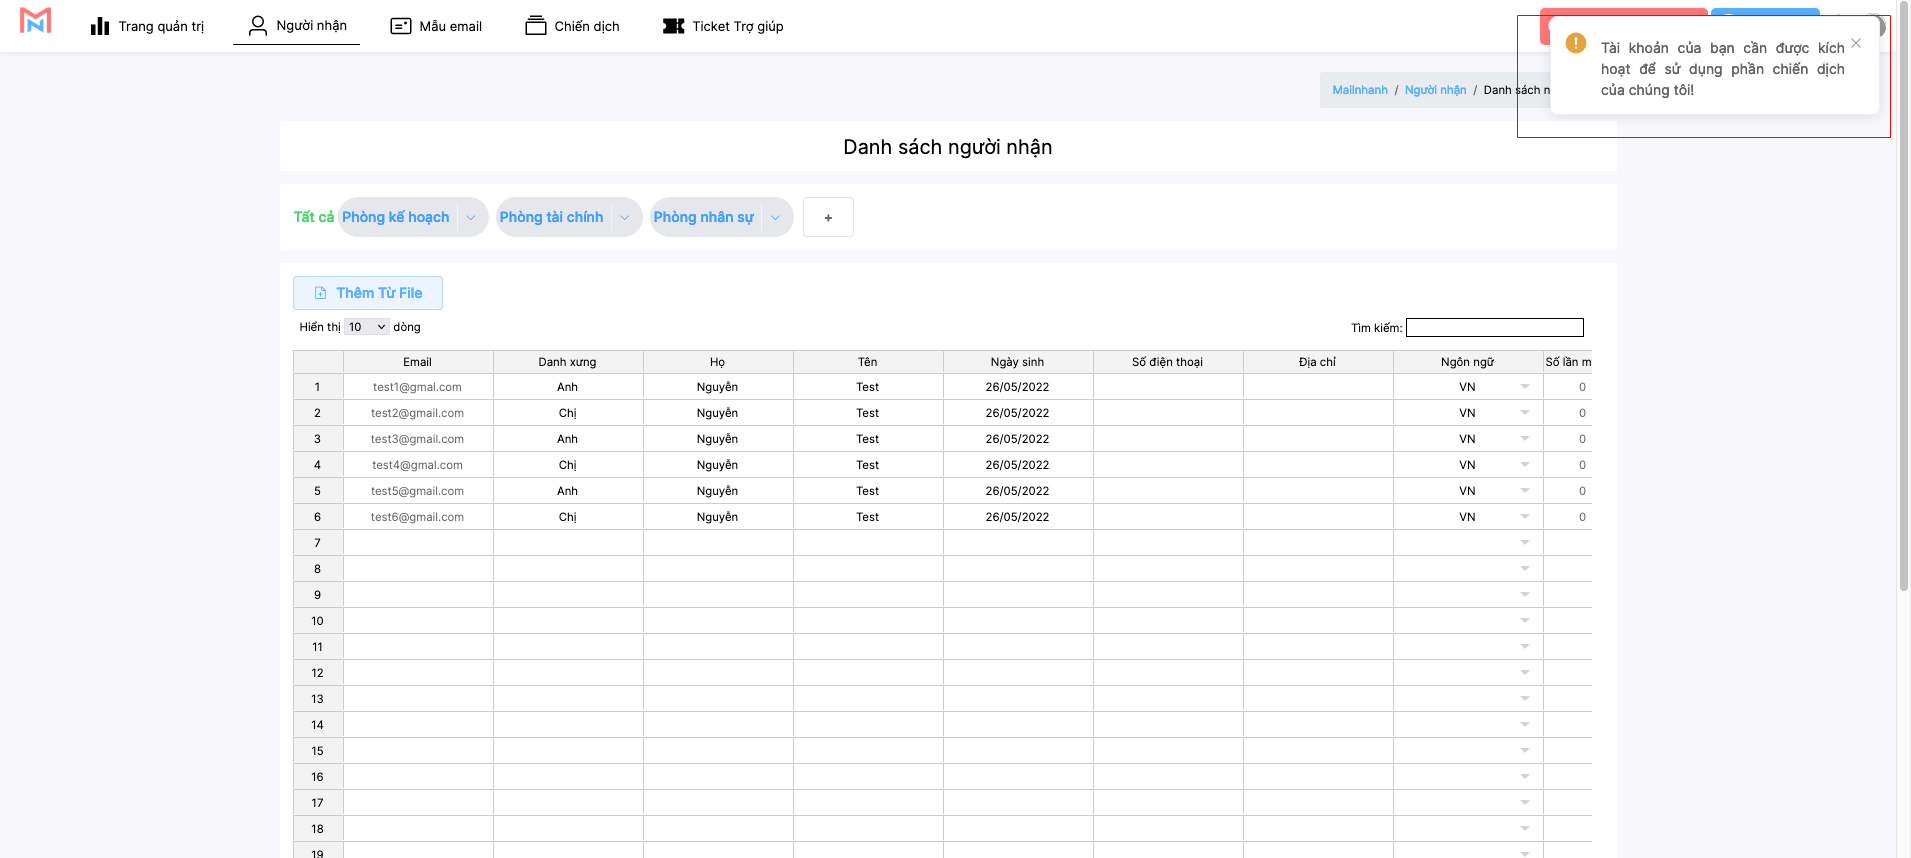Click the campaign stack icon

point(536,26)
